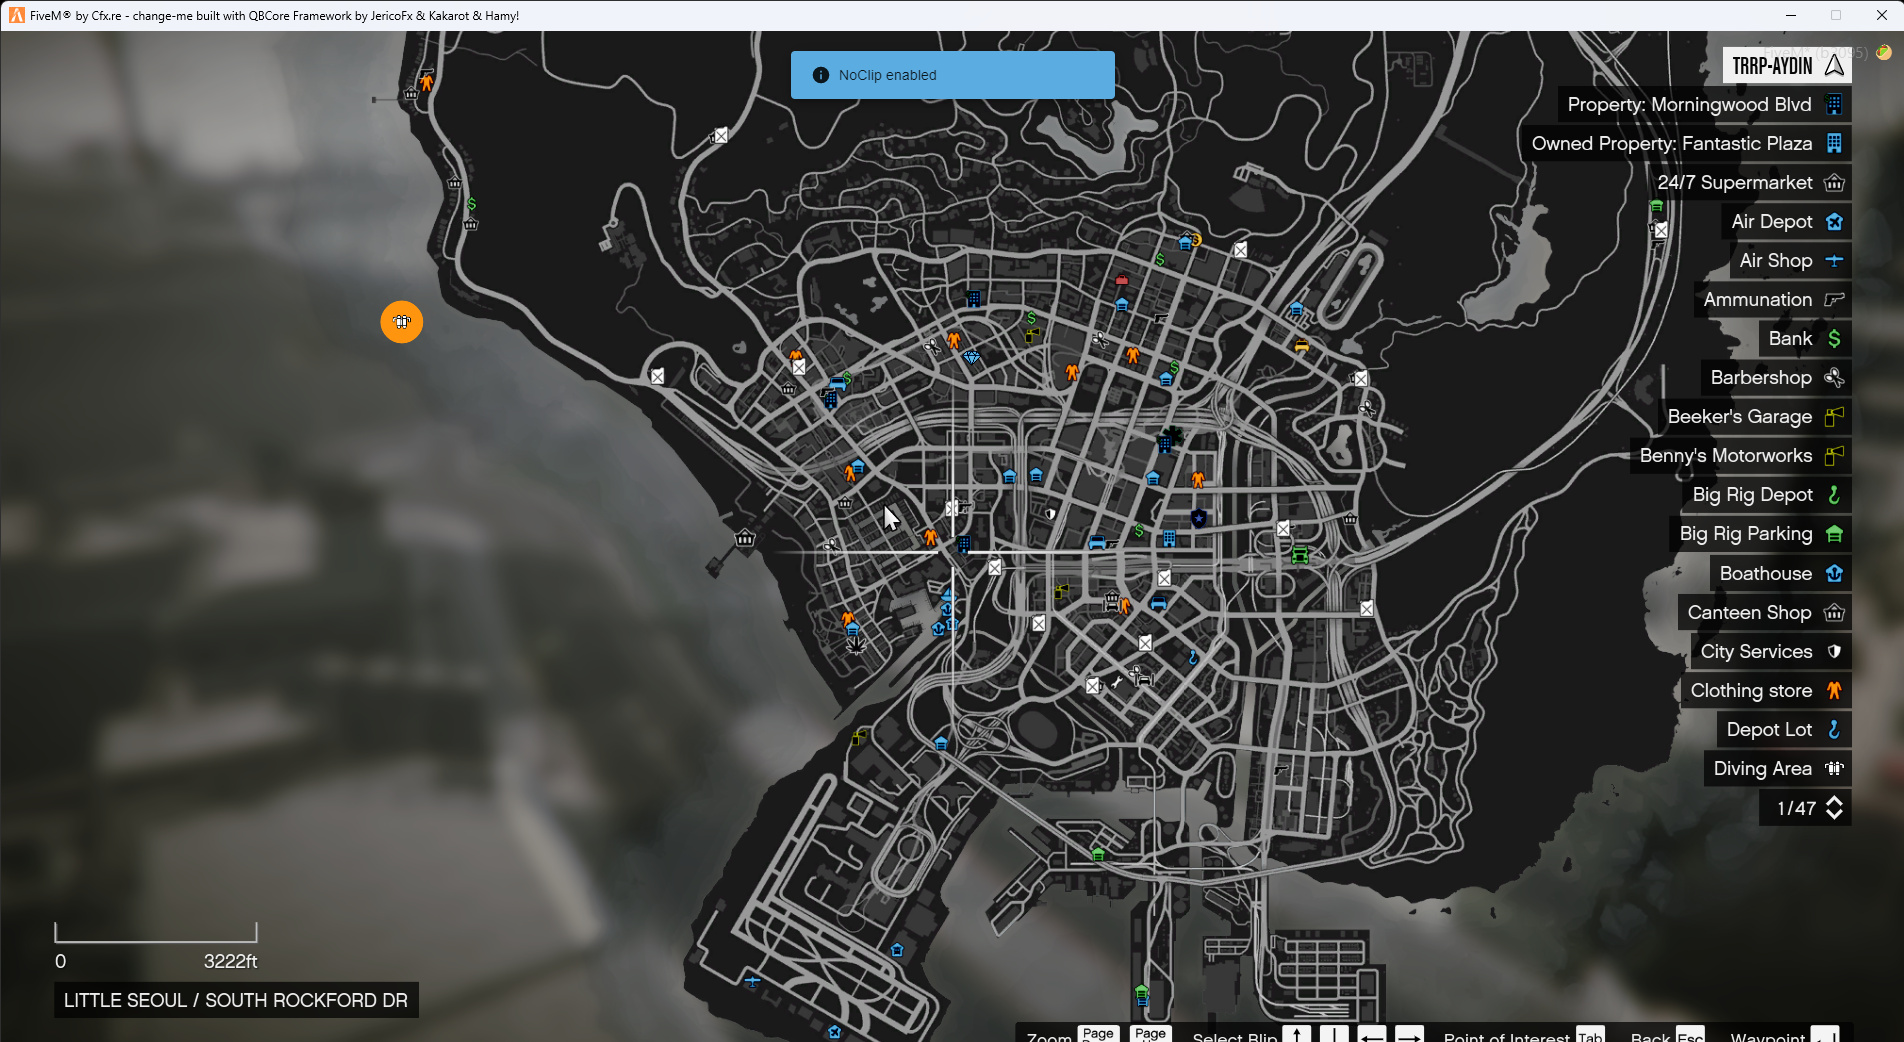Click the TRRP-AYDIN player name label
This screenshot has height=1042, width=1904.
coord(1772,66)
